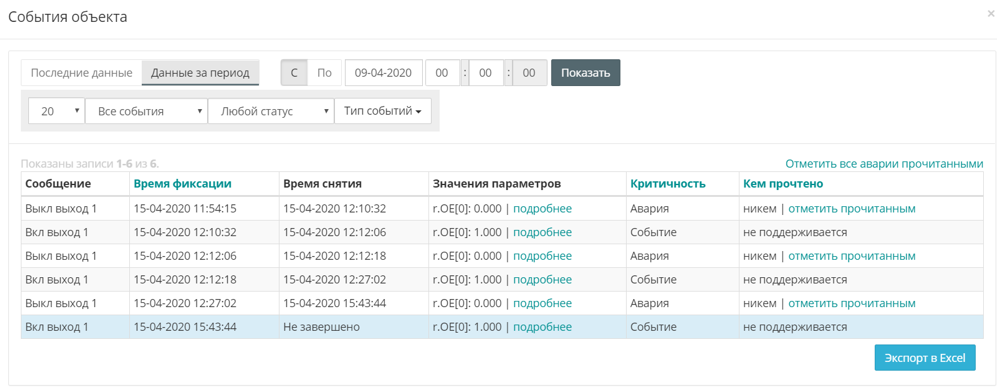Expand the Любой статус dropdown
Screen dimensions: 997x391
point(272,111)
